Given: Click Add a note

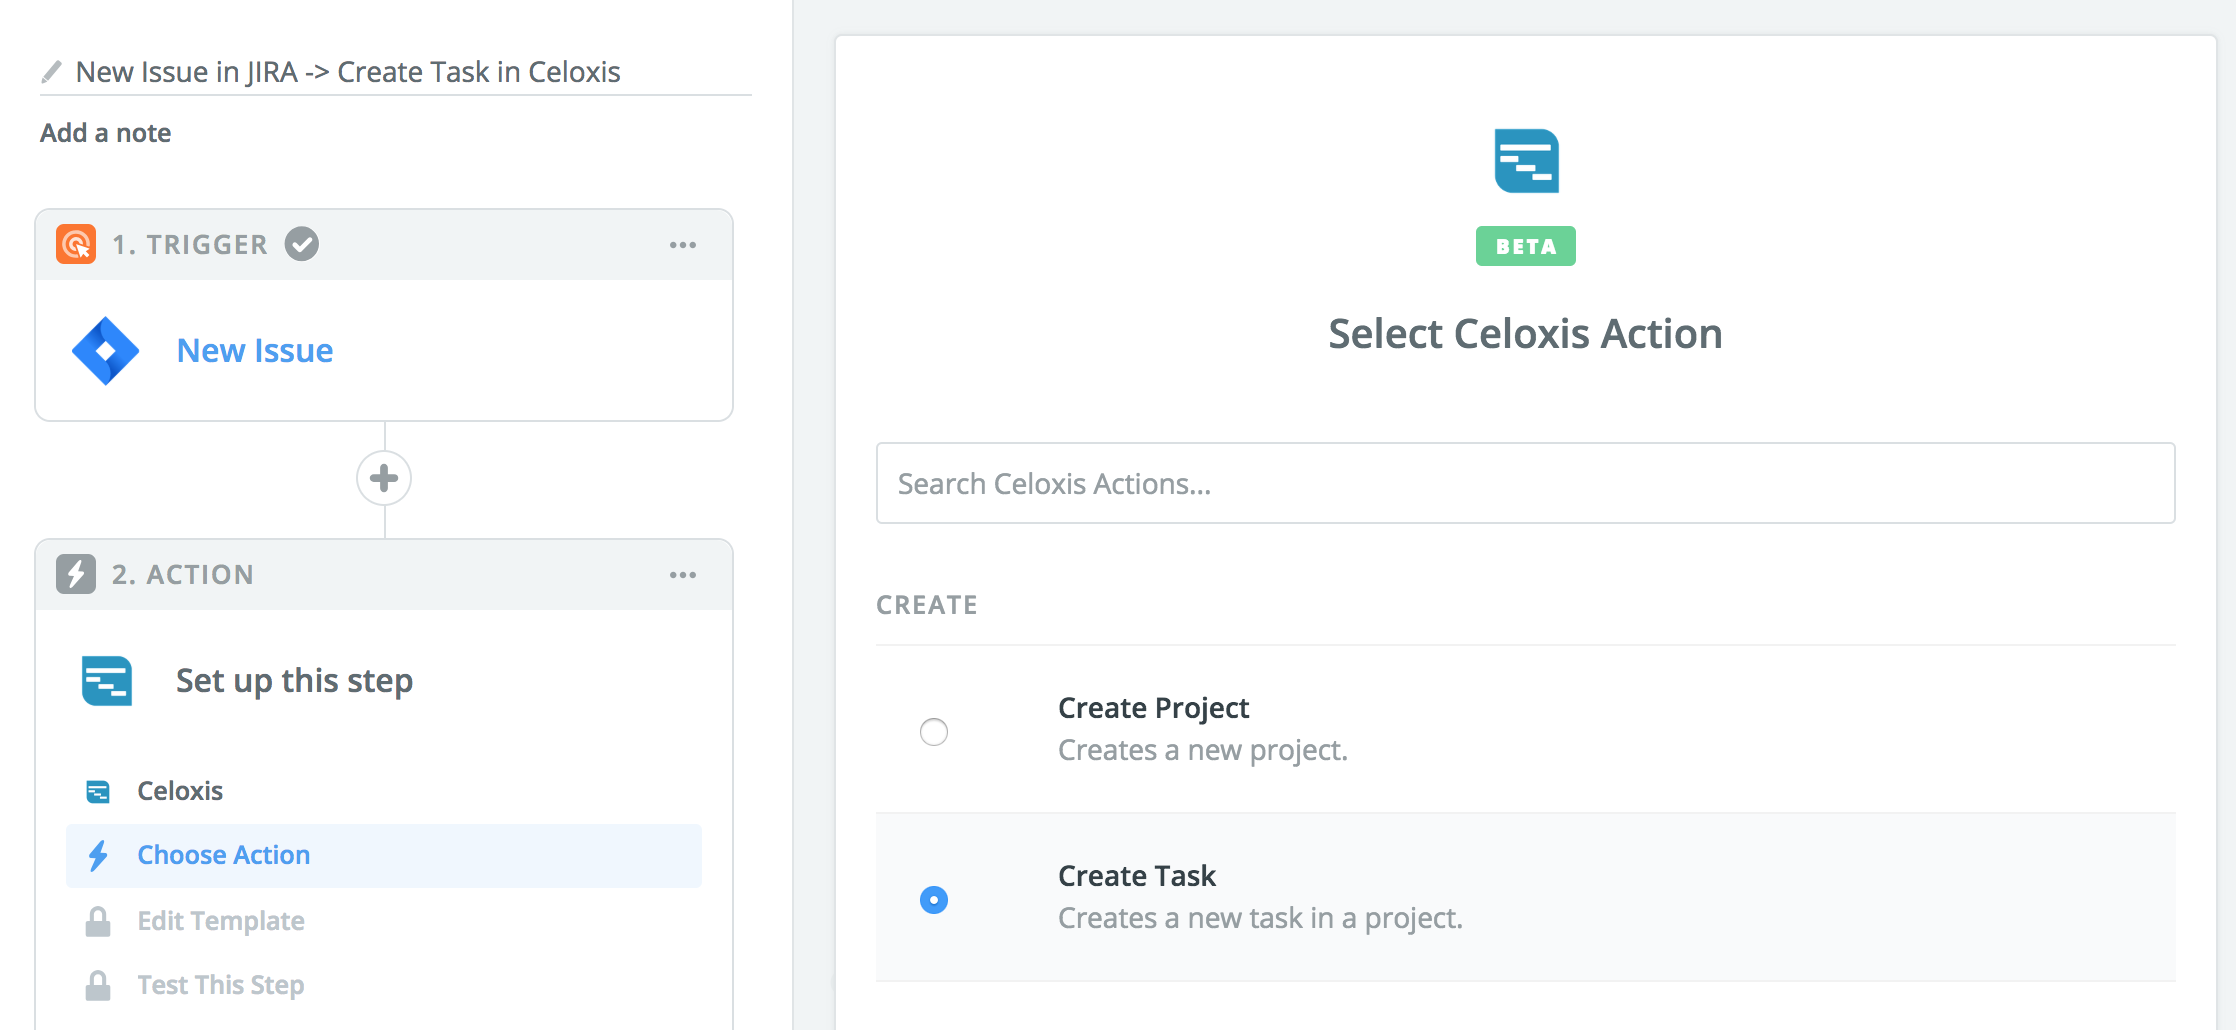Looking at the screenshot, I should (x=106, y=133).
